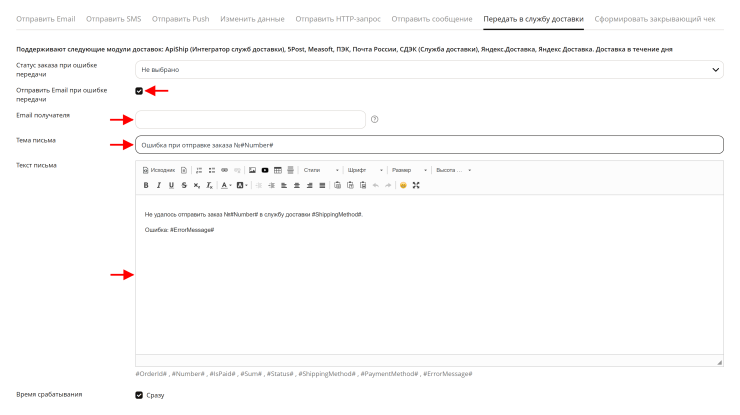
Task: Toggle the Сразу checkbox
Action: [x=139, y=395]
